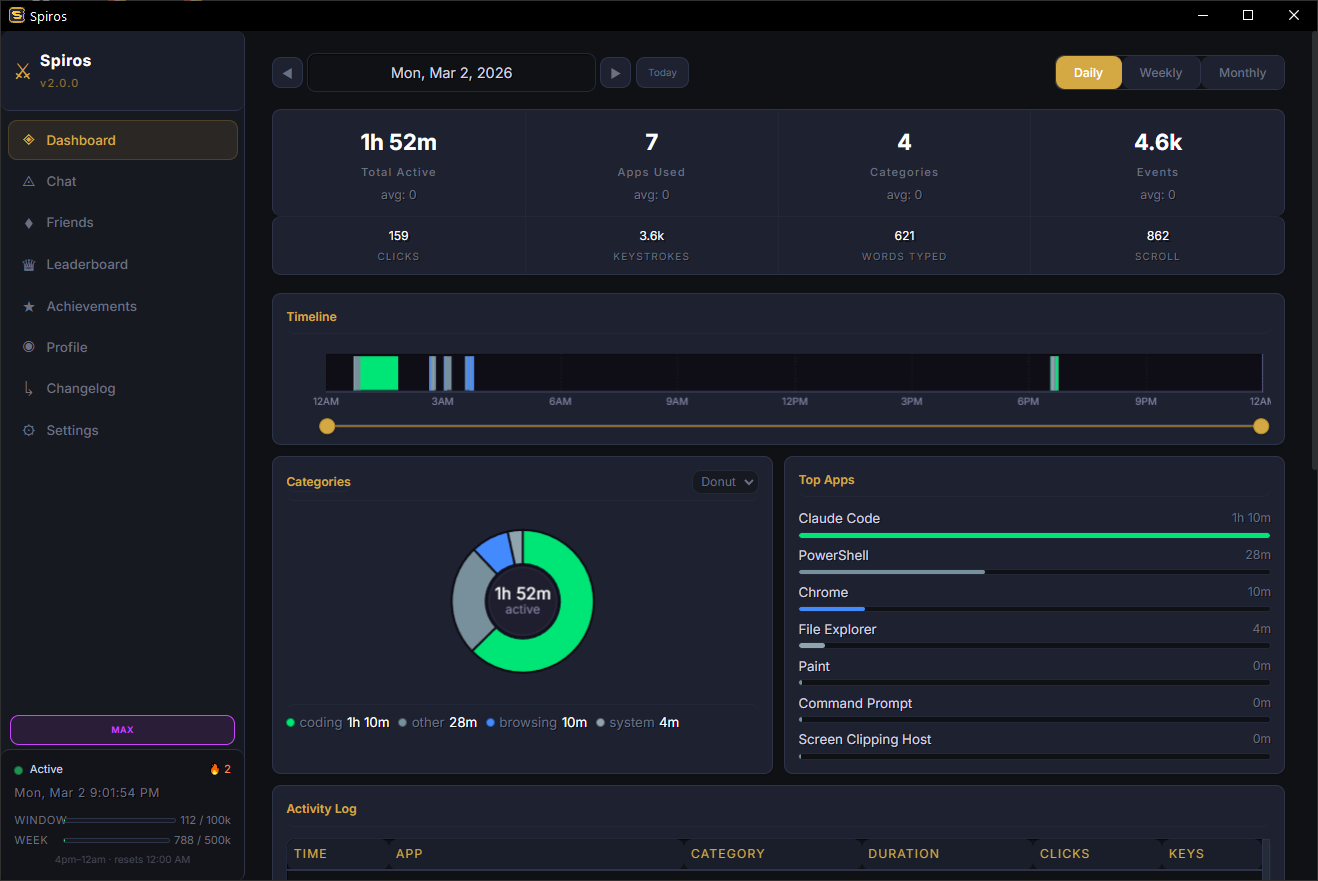Image resolution: width=1318 pixels, height=881 pixels.
Task: Click the "4.6k" Events stat
Action: [x=1158, y=142]
